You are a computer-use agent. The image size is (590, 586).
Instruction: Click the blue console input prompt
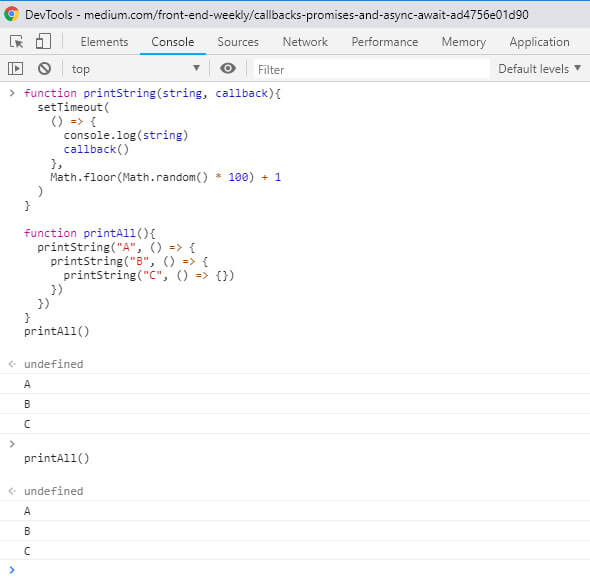[12, 570]
